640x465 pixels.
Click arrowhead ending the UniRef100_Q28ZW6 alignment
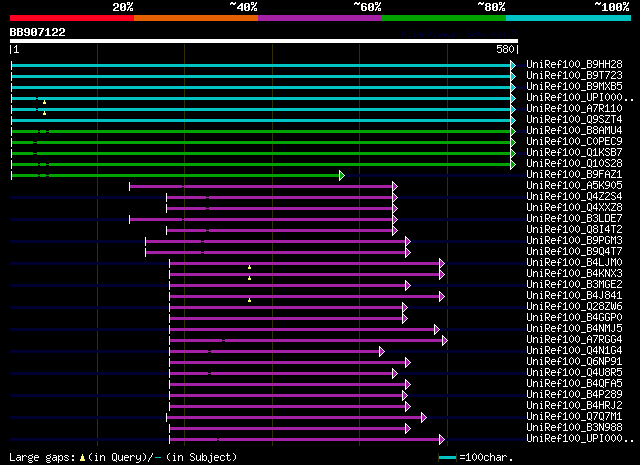tap(404, 307)
